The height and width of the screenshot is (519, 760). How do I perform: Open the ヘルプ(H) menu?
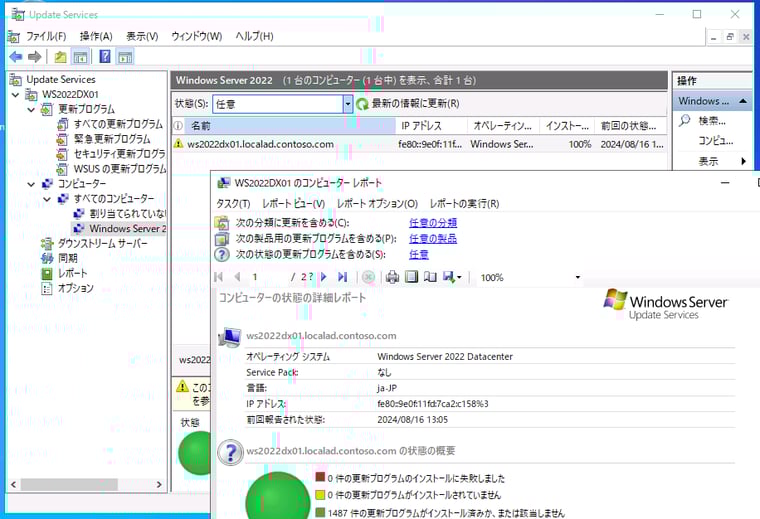click(254, 36)
